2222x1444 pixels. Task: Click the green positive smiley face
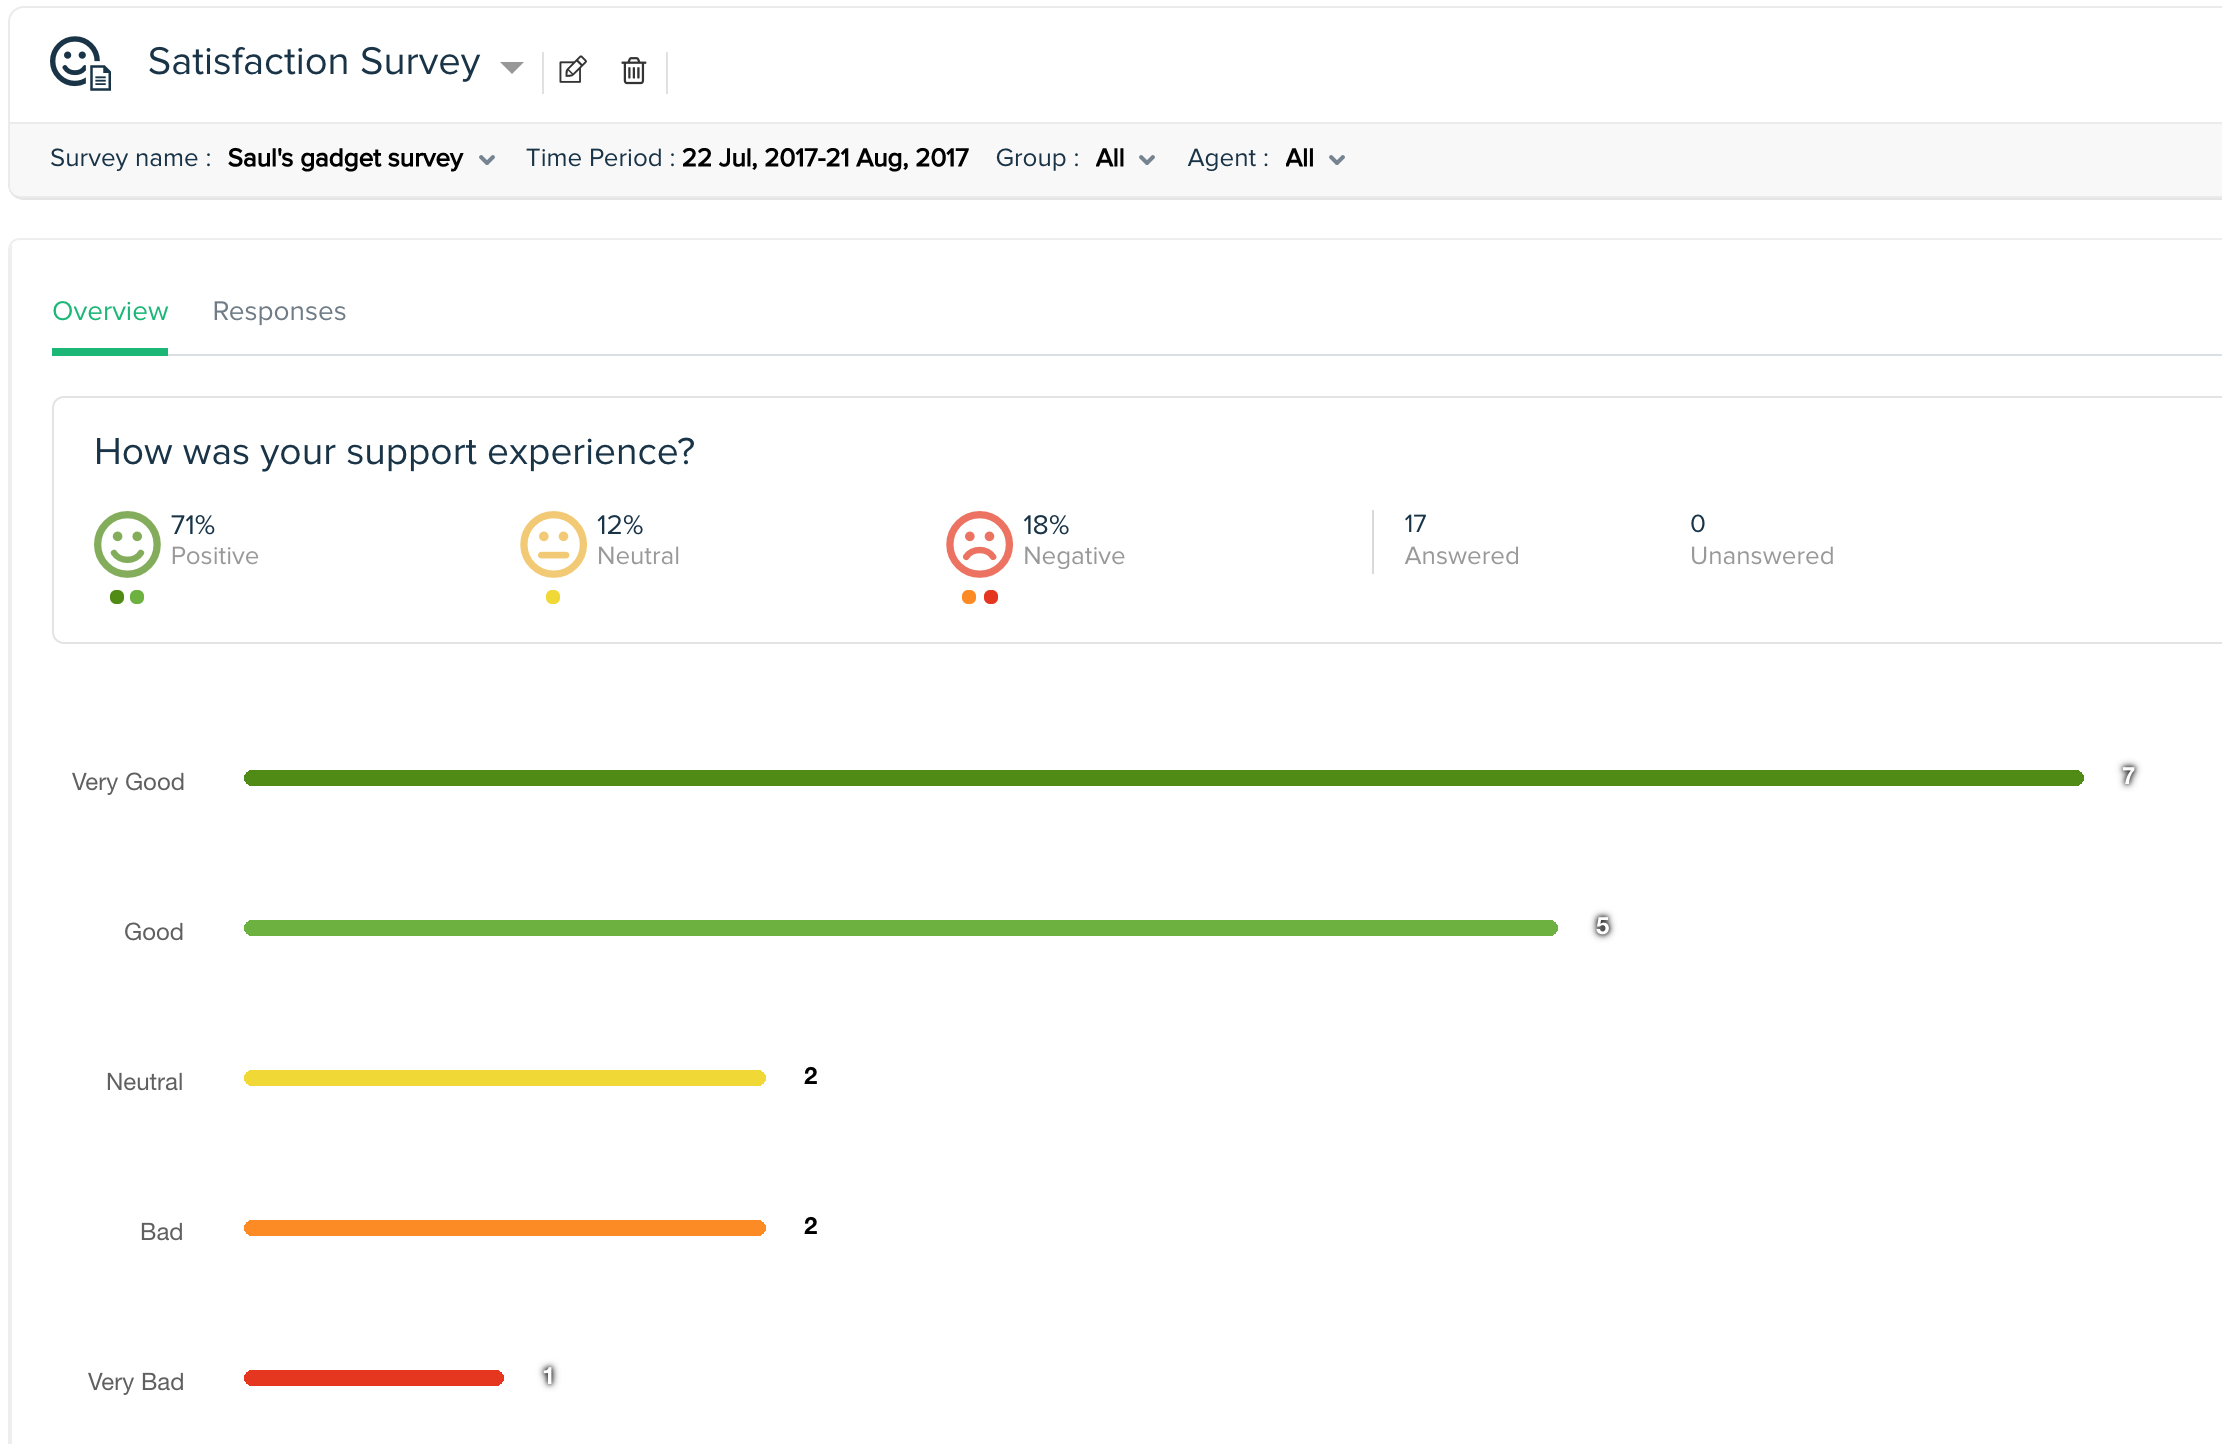127,544
